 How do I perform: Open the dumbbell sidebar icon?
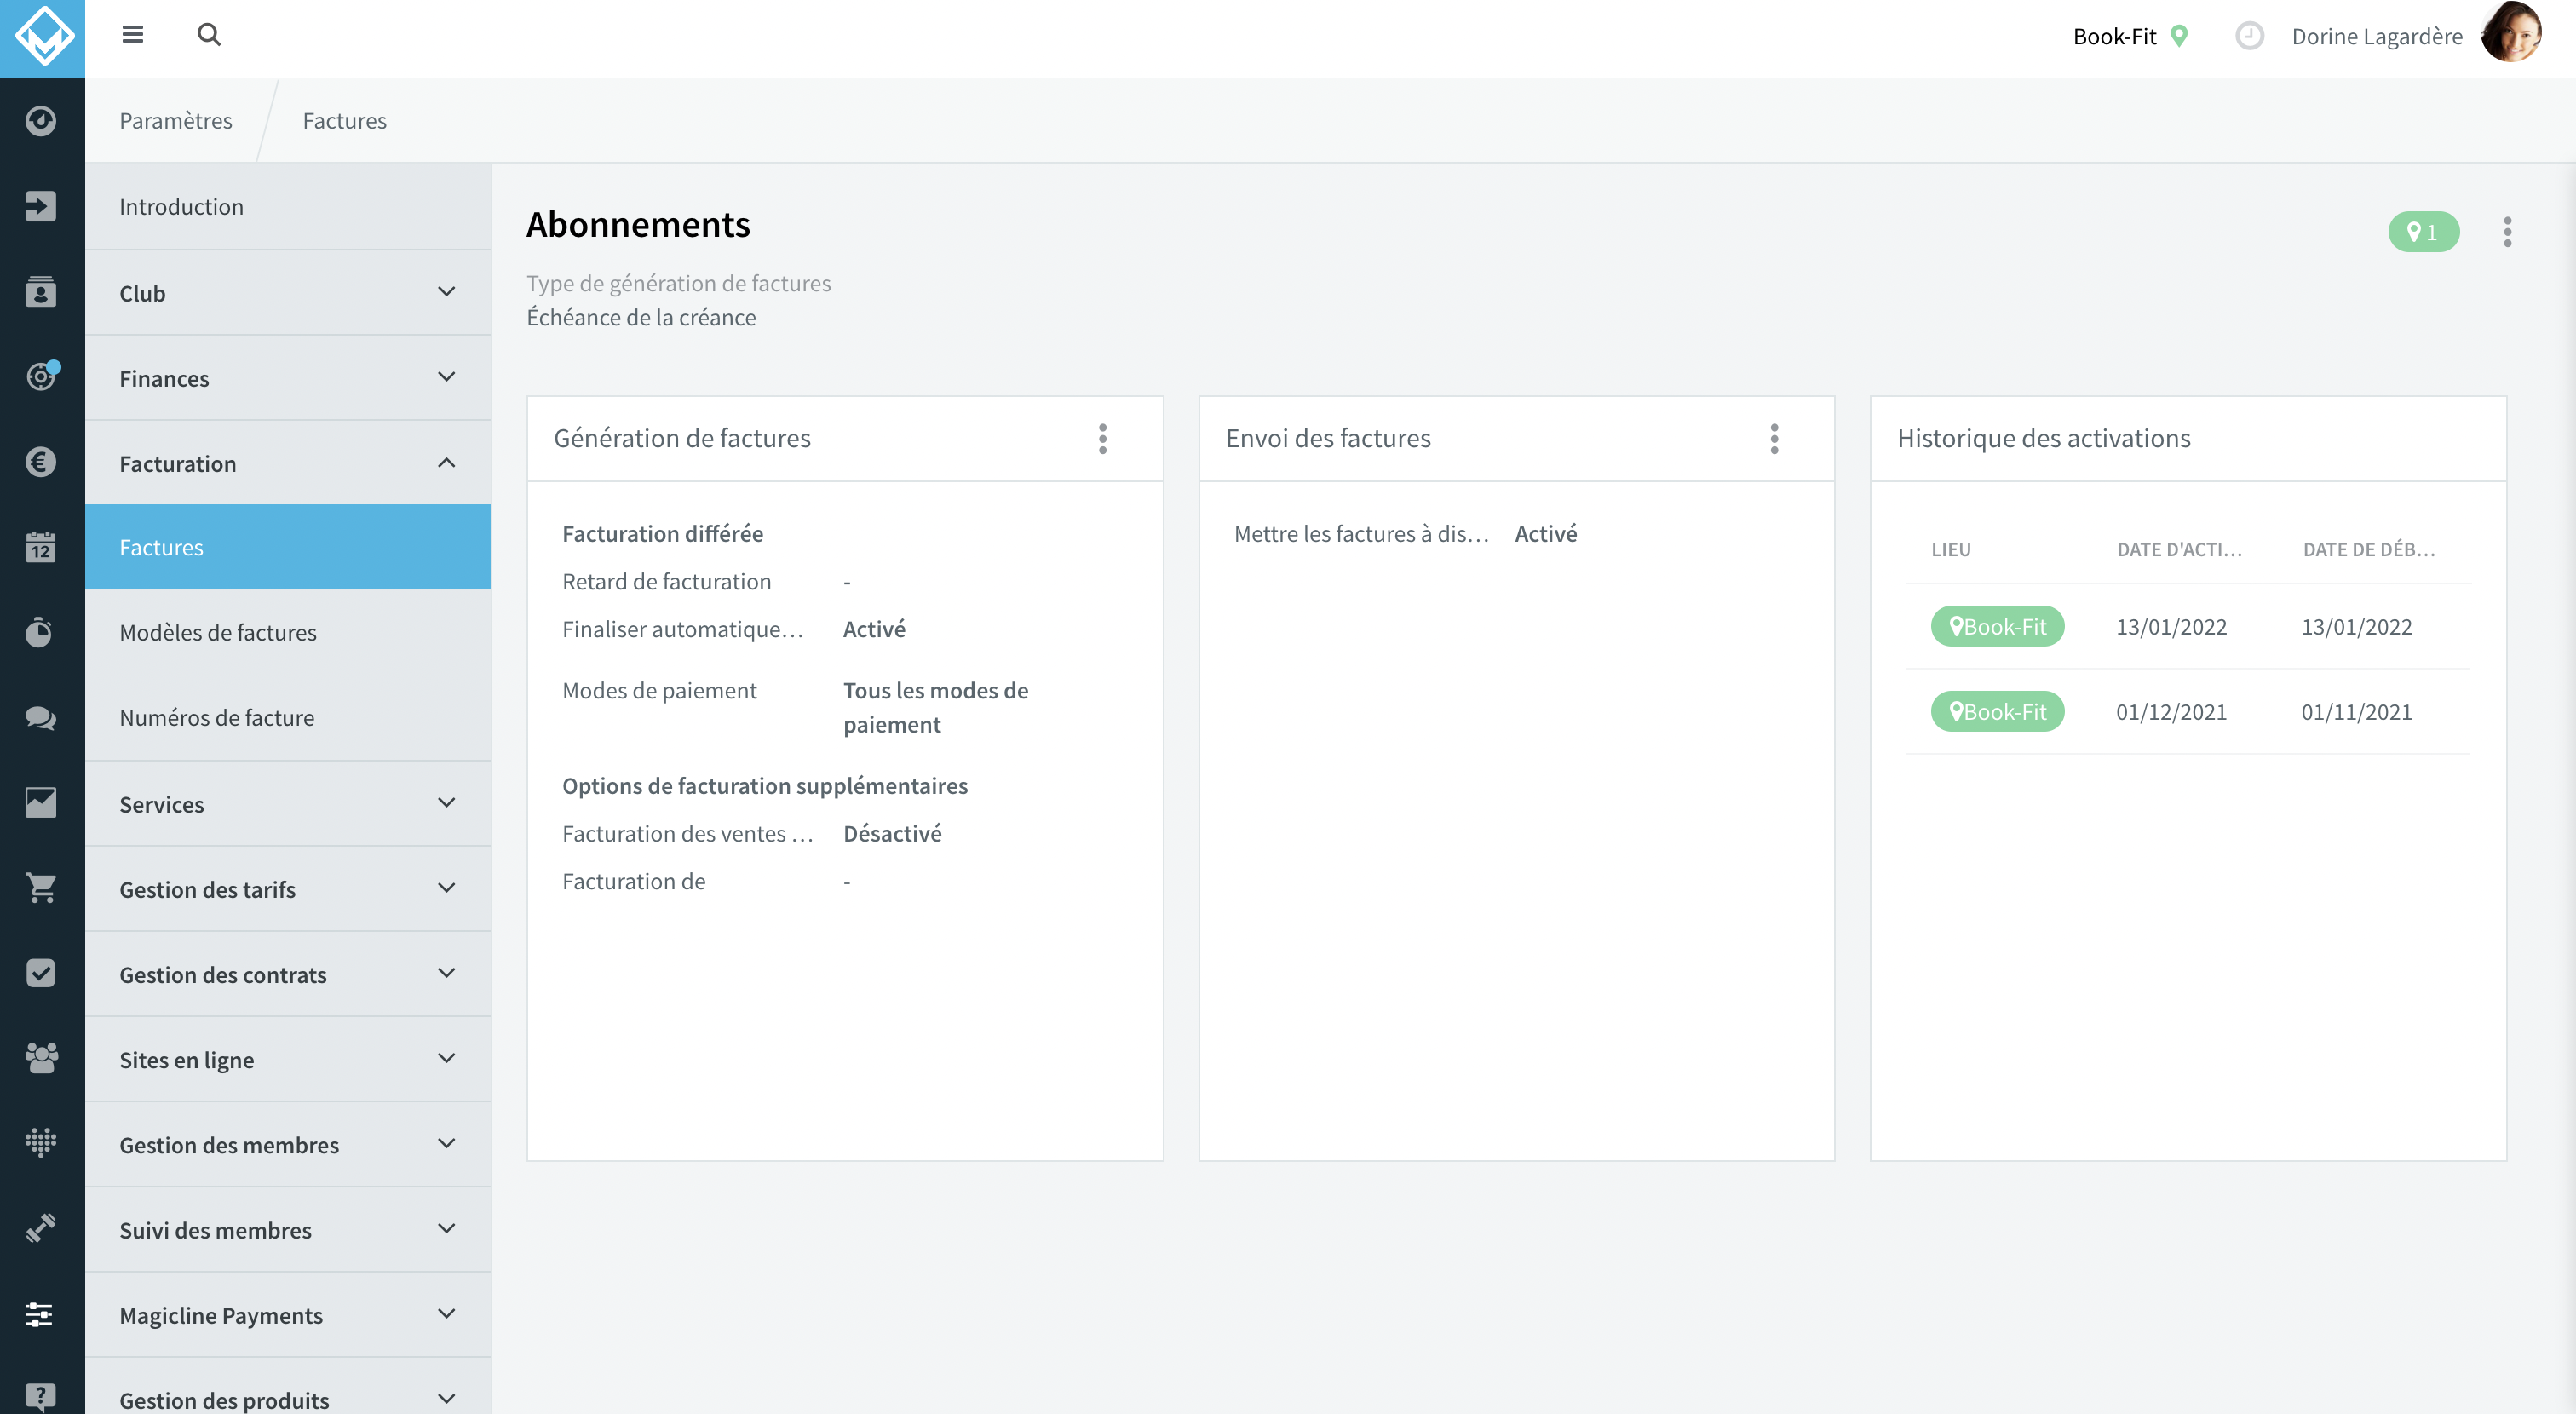[41, 1228]
